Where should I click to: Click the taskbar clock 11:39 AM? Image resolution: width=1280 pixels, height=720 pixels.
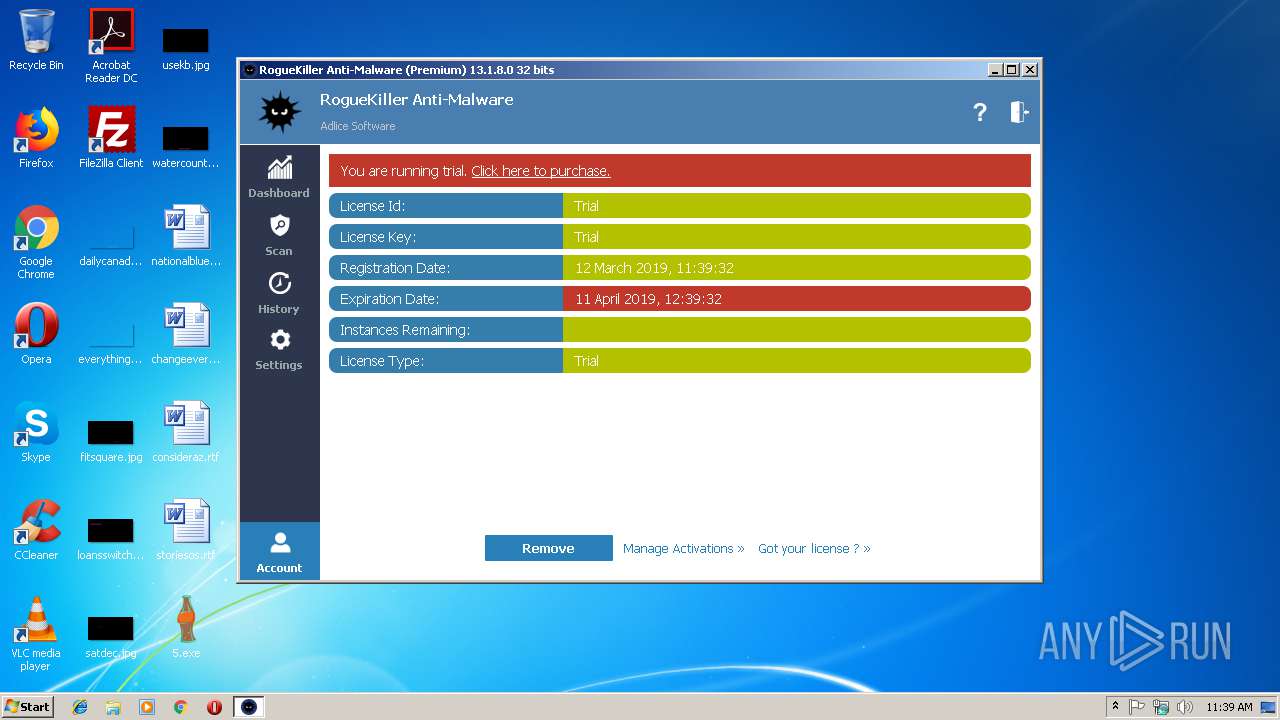click(1229, 707)
